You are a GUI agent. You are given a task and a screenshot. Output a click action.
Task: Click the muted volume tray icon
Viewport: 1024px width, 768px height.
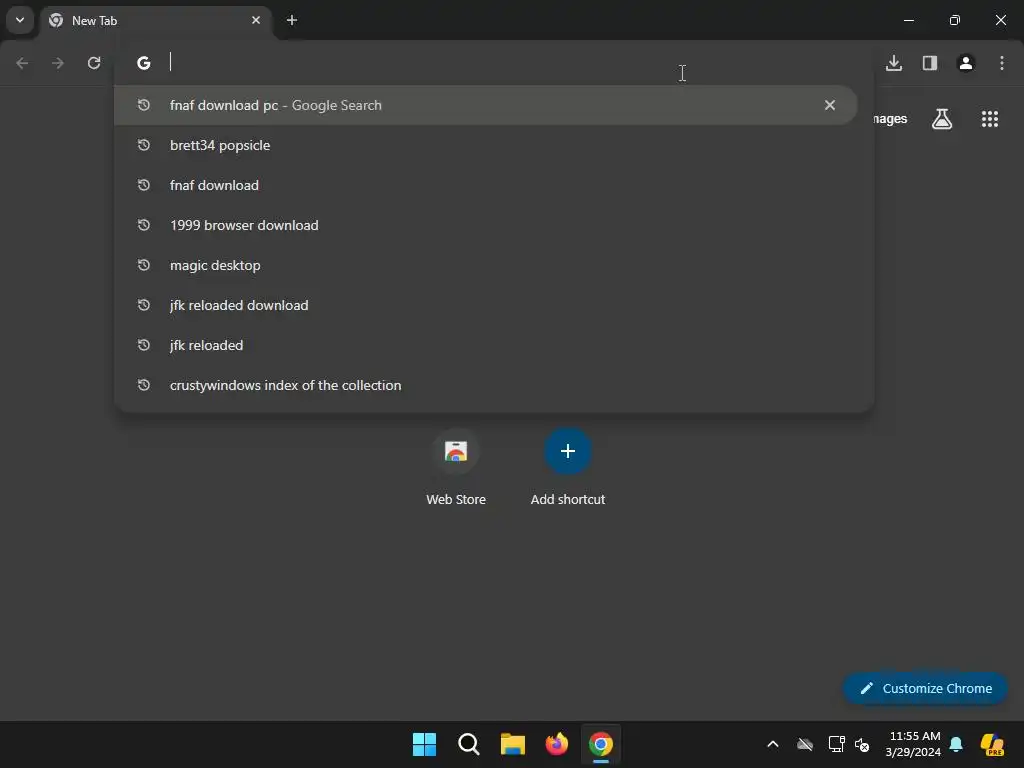click(x=862, y=744)
